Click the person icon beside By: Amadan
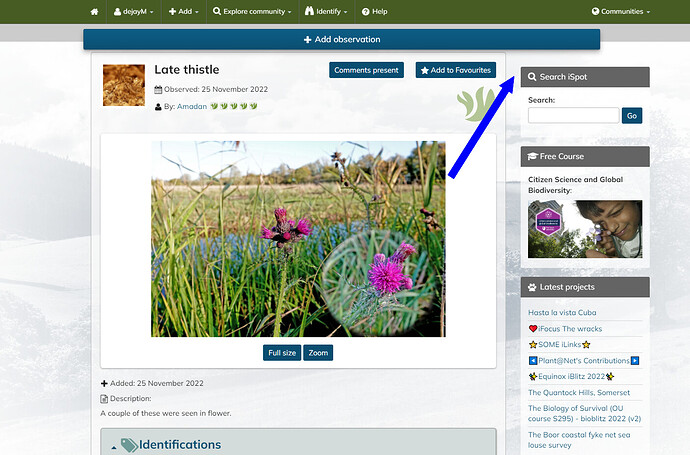Screen dimensions: 690x455 tap(158, 107)
